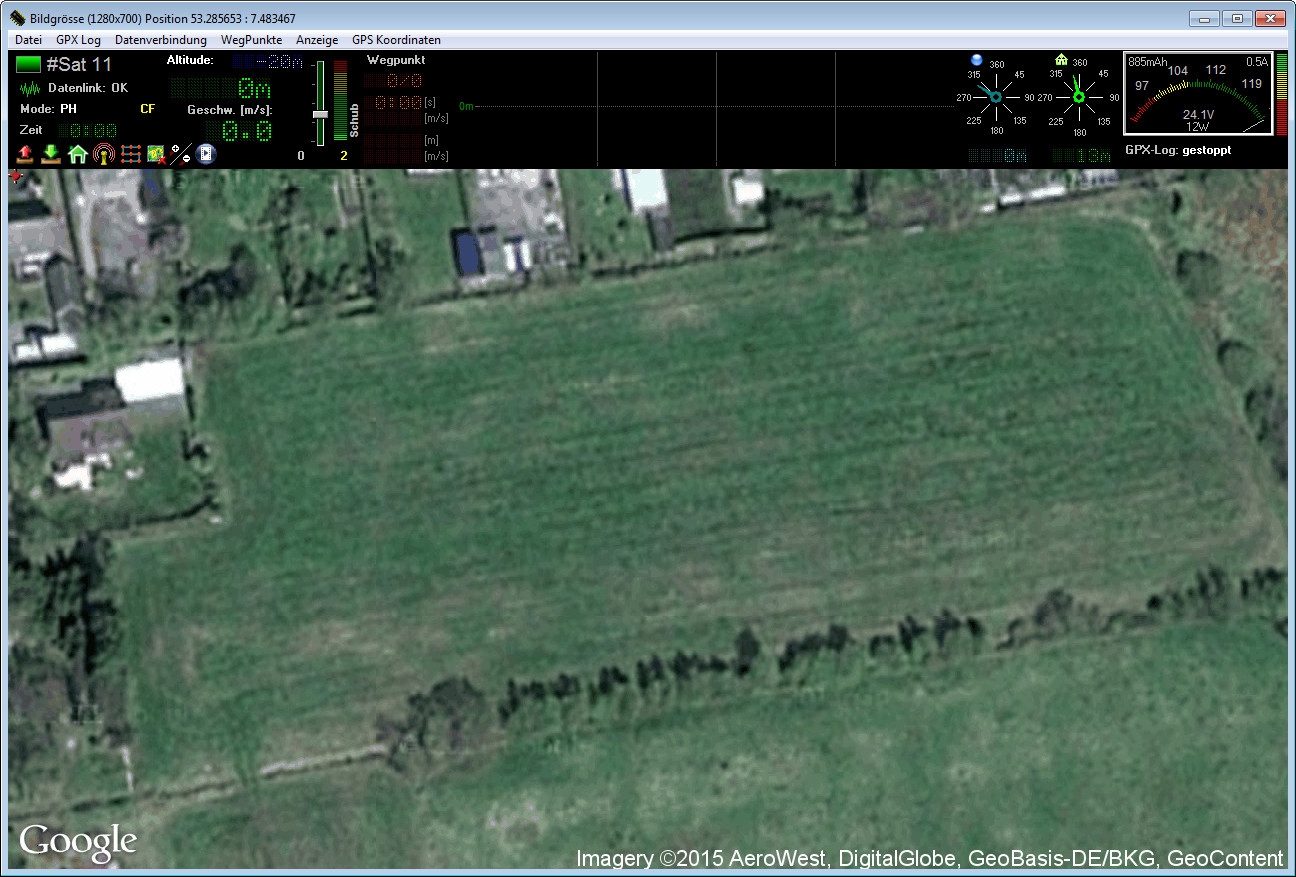Click the green satellite status indicator
The height and width of the screenshot is (877, 1296).
click(x=28, y=65)
